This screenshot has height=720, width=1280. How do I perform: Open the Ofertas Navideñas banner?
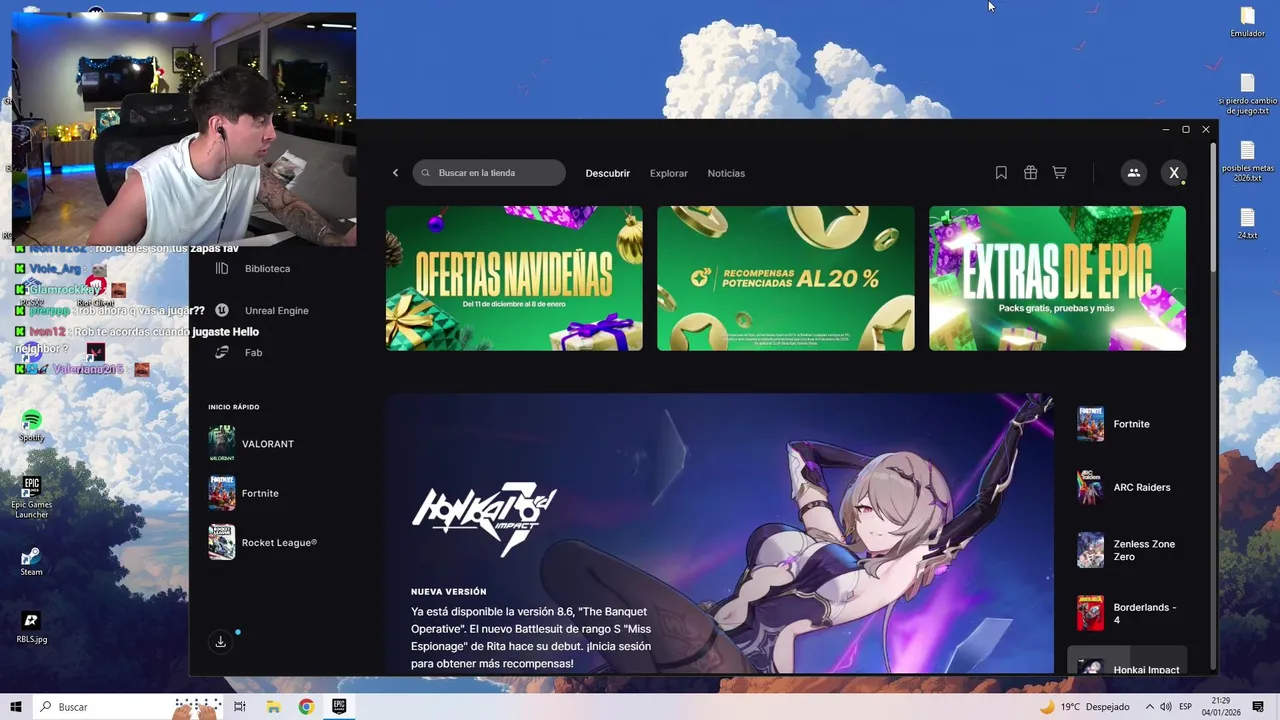[x=514, y=278]
